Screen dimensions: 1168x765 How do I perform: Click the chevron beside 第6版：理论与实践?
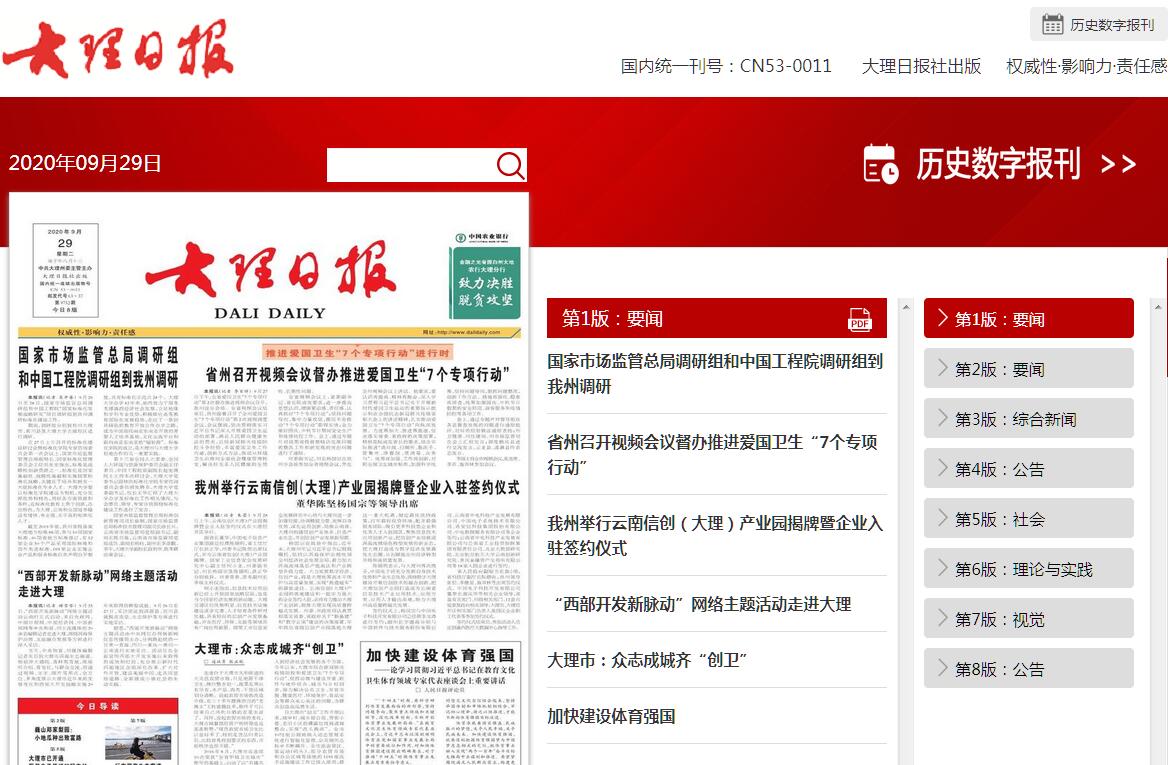(x=942, y=568)
